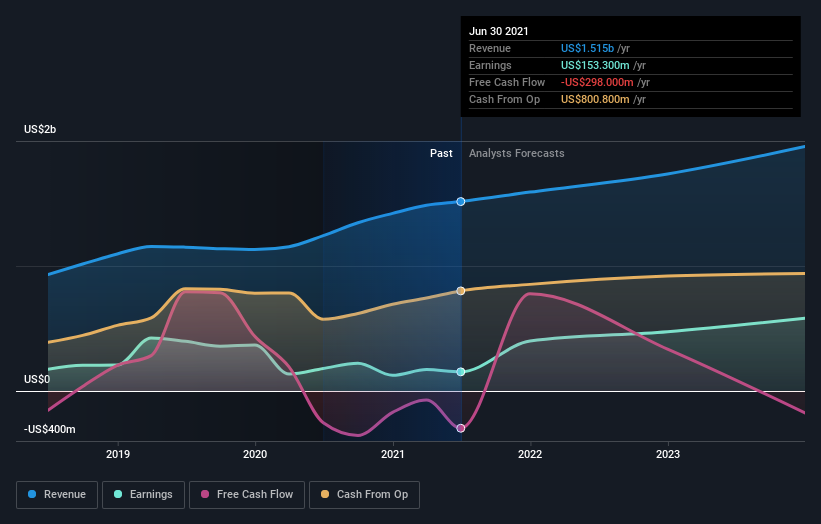Click the 'Analysts Forecasts' label
Viewport: 821px width, 524px height.
pos(517,153)
